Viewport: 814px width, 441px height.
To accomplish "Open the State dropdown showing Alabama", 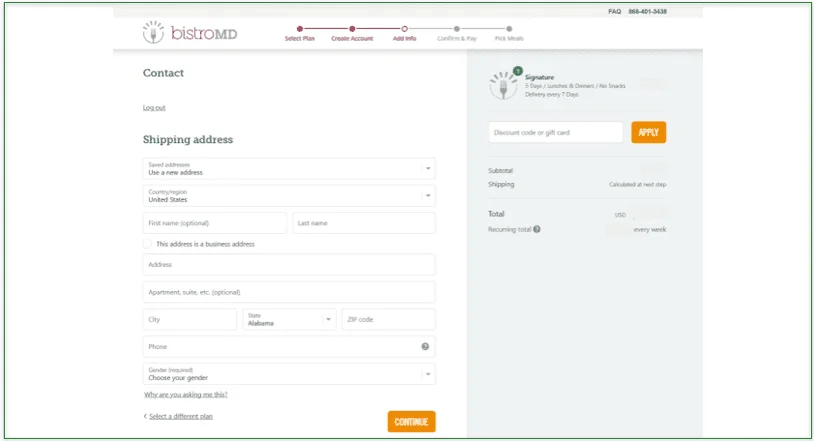I will click(x=289, y=319).
